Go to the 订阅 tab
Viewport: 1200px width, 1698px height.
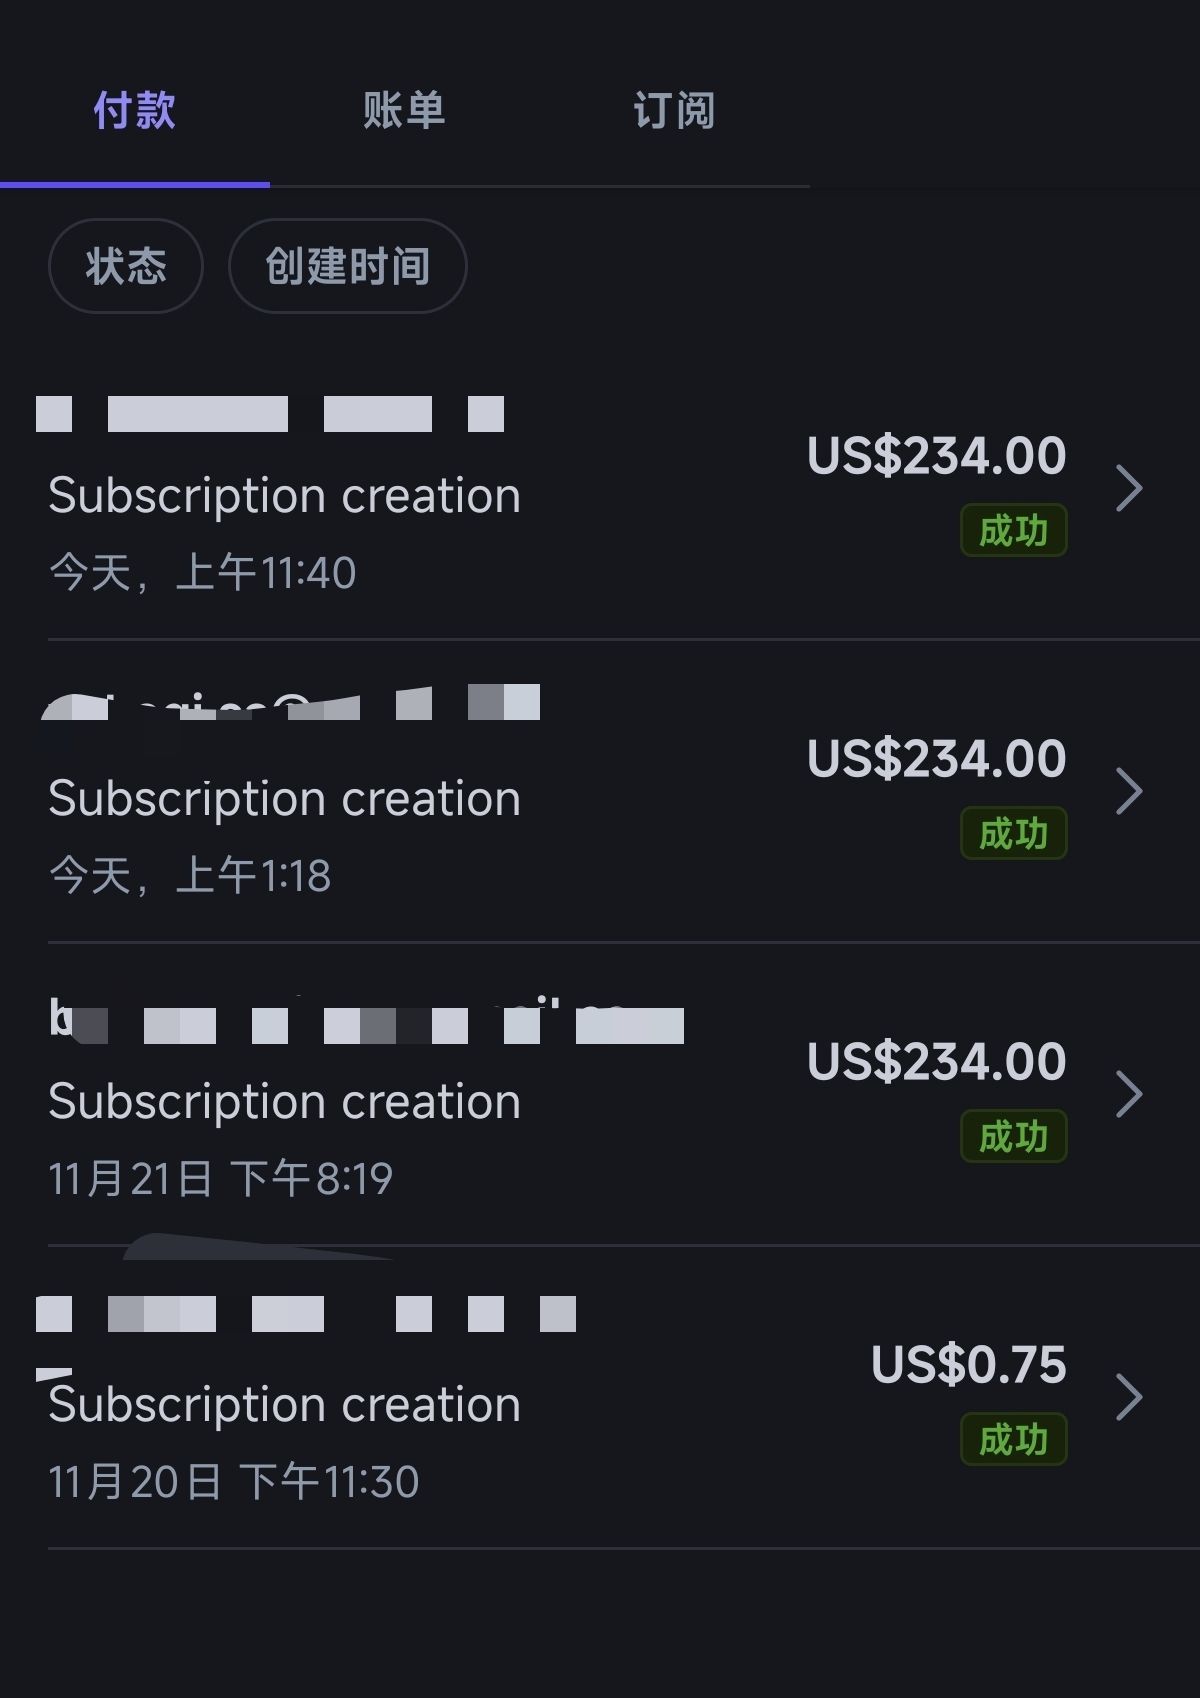(x=674, y=110)
